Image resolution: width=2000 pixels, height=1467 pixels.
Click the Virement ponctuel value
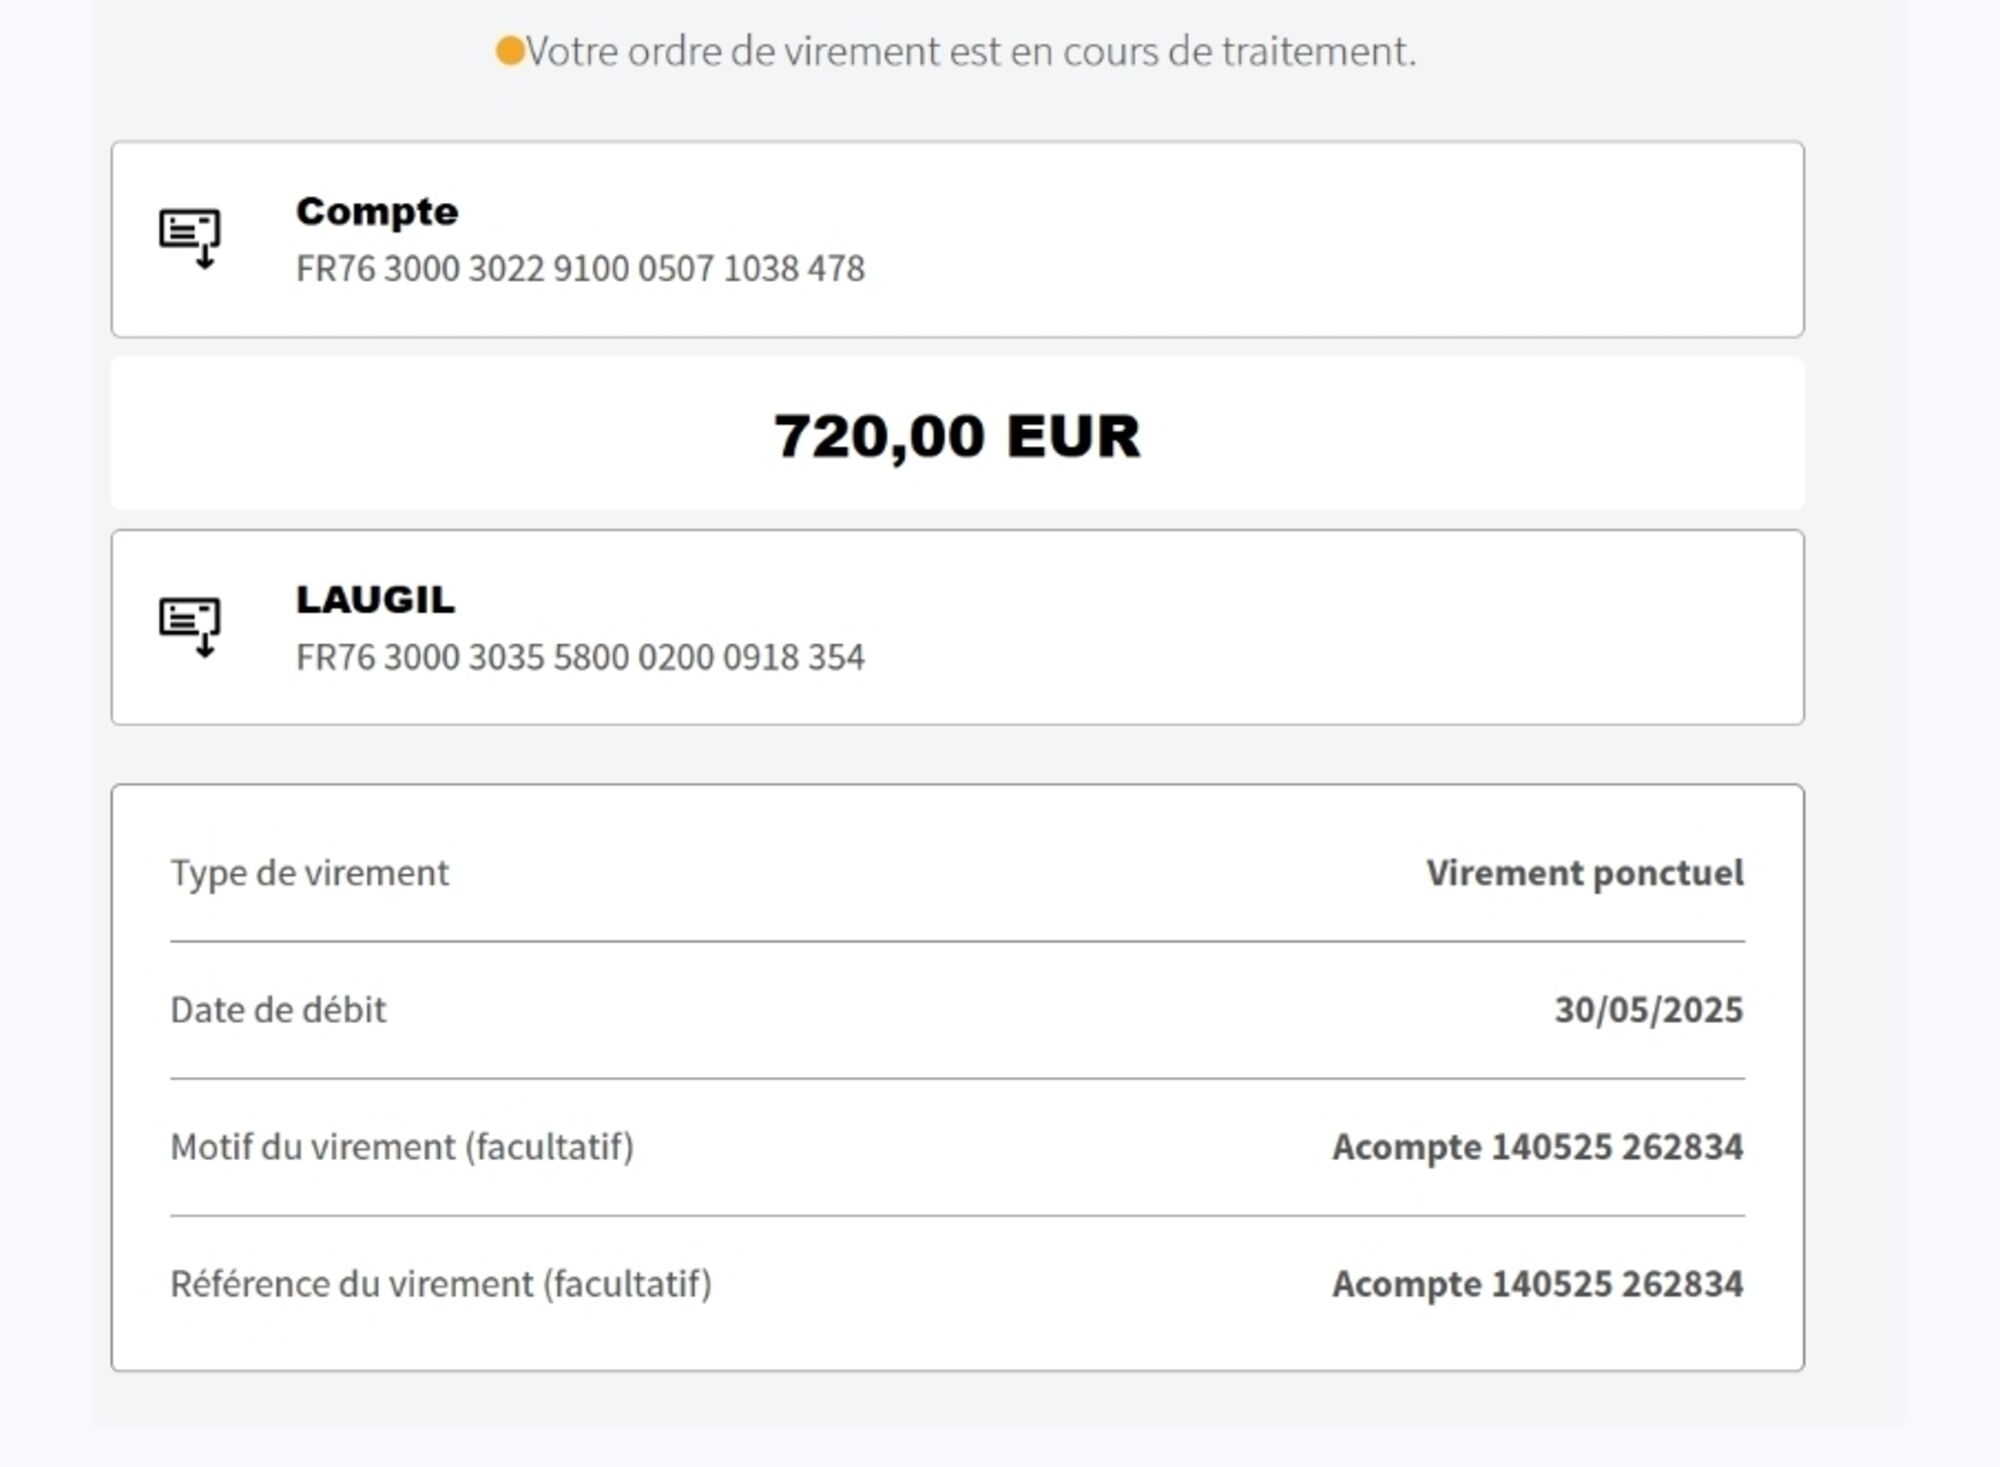pos(1584,873)
